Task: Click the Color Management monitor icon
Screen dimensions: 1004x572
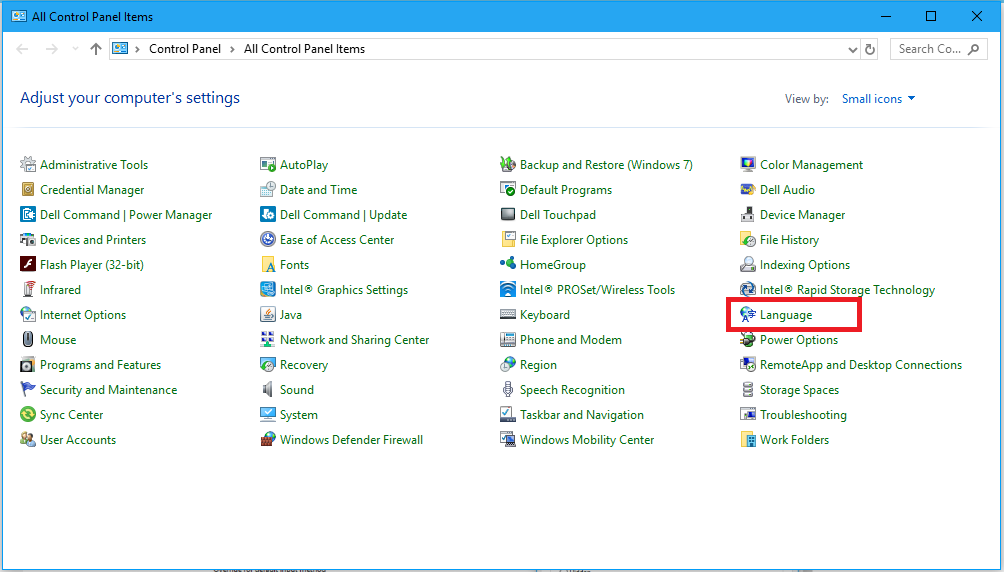Action: point(748,165)
